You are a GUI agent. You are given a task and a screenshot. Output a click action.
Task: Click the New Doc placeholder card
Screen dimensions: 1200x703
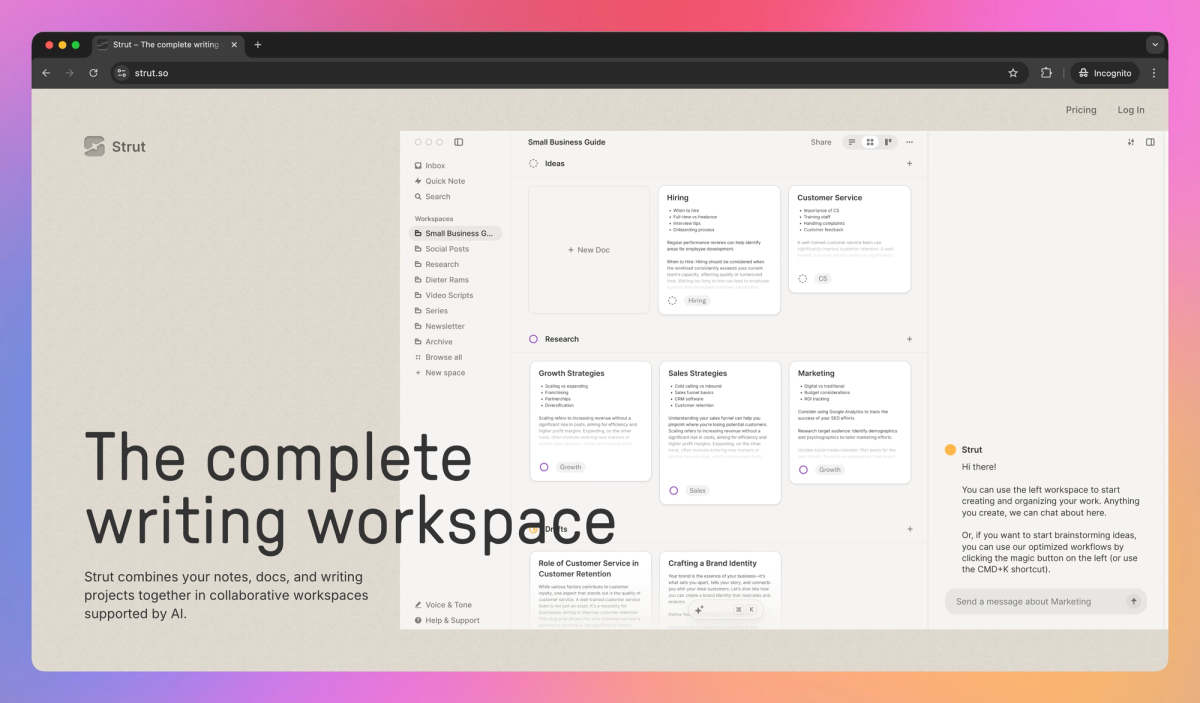589,250
